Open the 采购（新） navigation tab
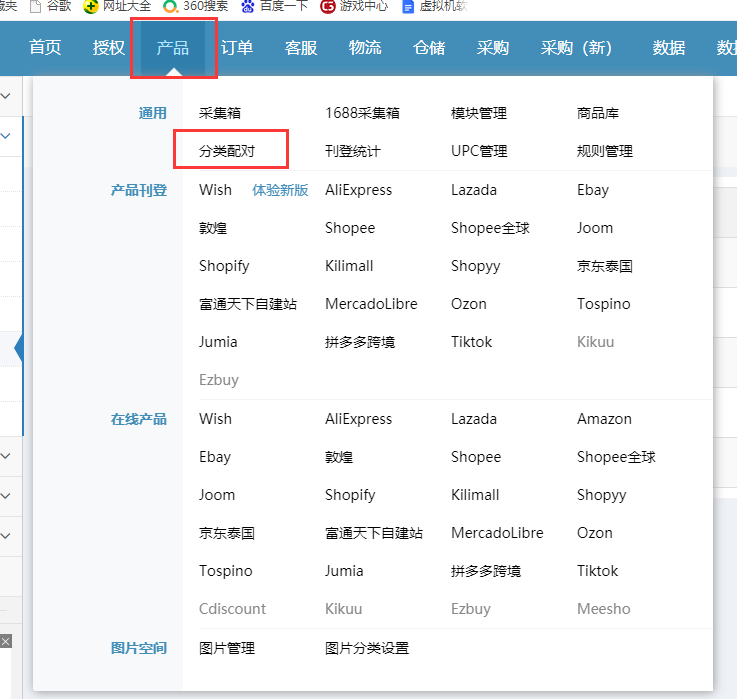737x699 pixels. point(576,47)
